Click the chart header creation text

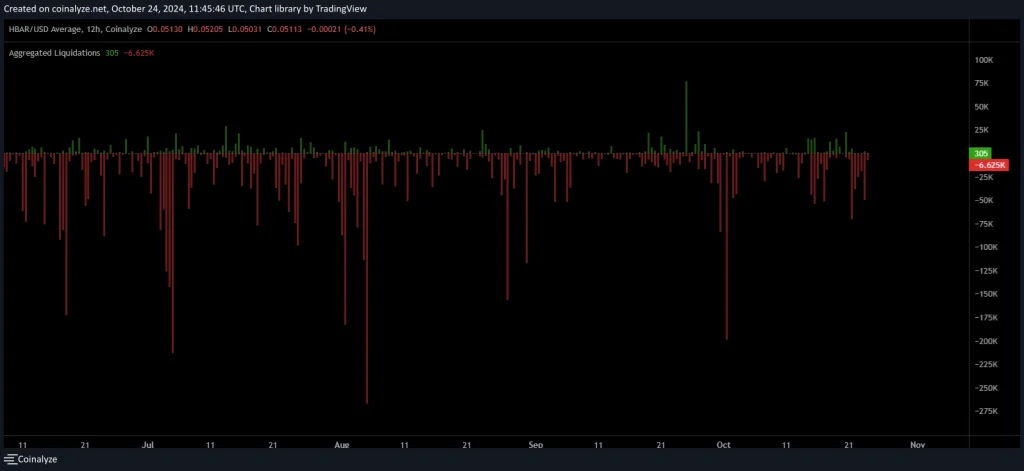(x=185, y=9)
